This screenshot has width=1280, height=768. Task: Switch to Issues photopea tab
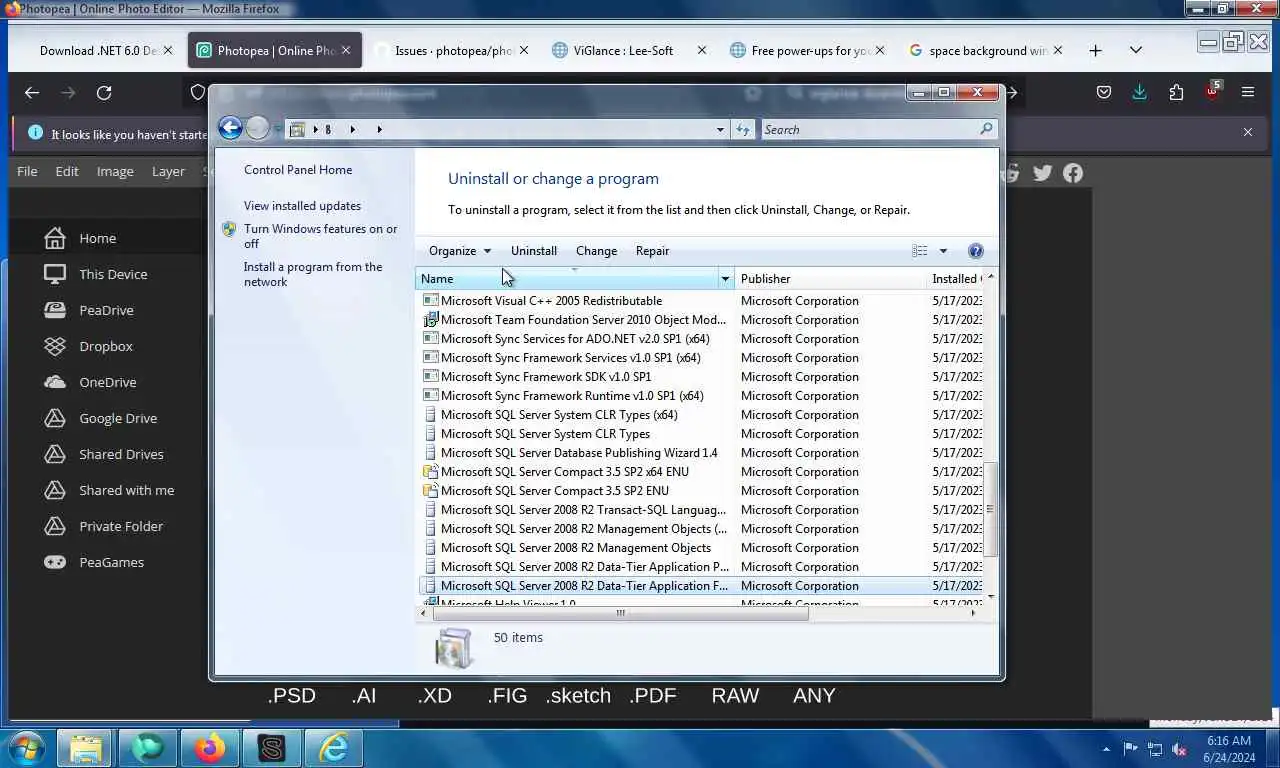pyautogui.click(x=452, y=50)
